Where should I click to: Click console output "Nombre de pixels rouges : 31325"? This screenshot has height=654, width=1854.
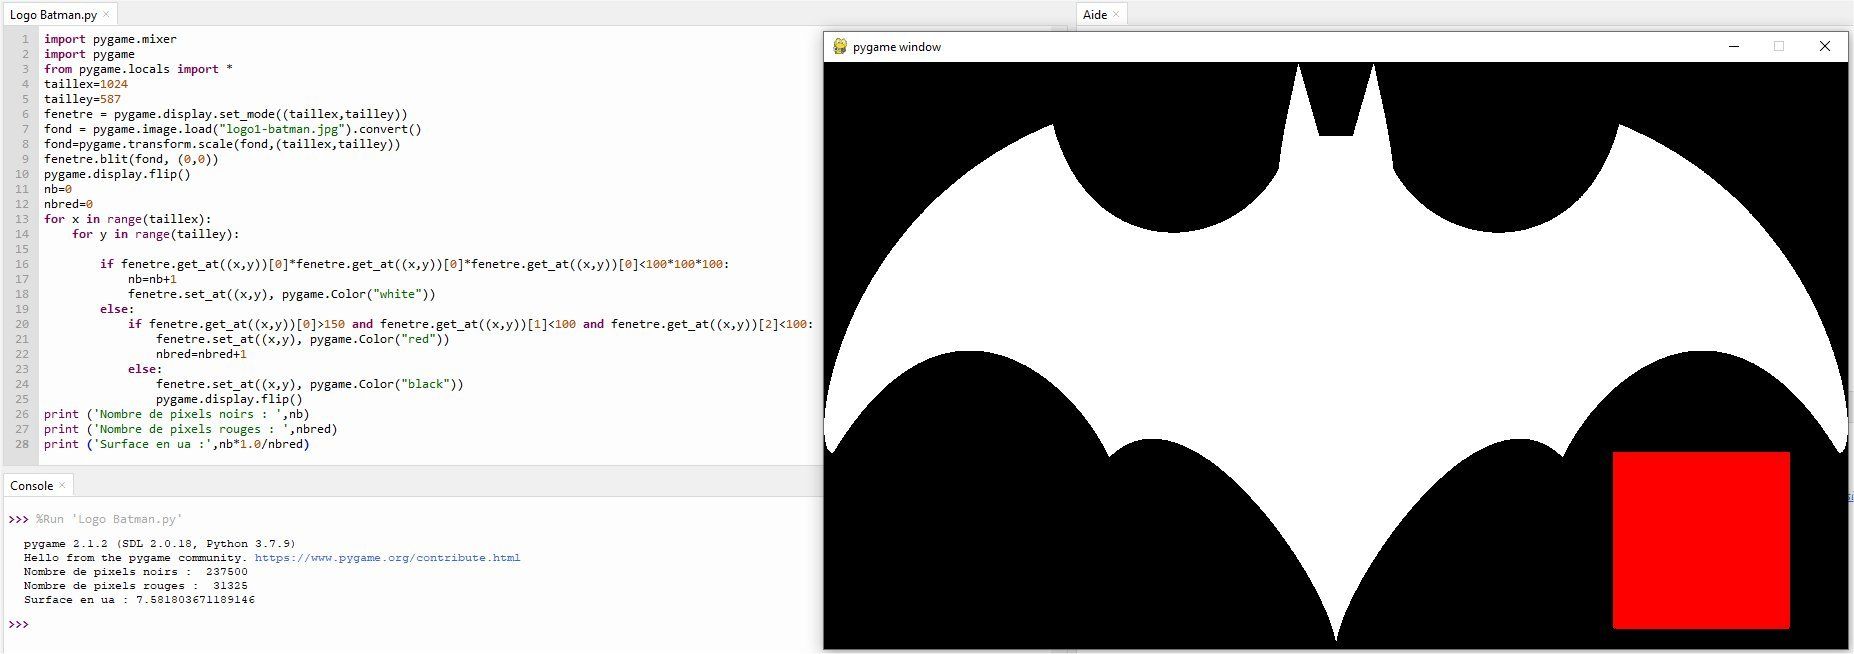[x=136, y=586]
